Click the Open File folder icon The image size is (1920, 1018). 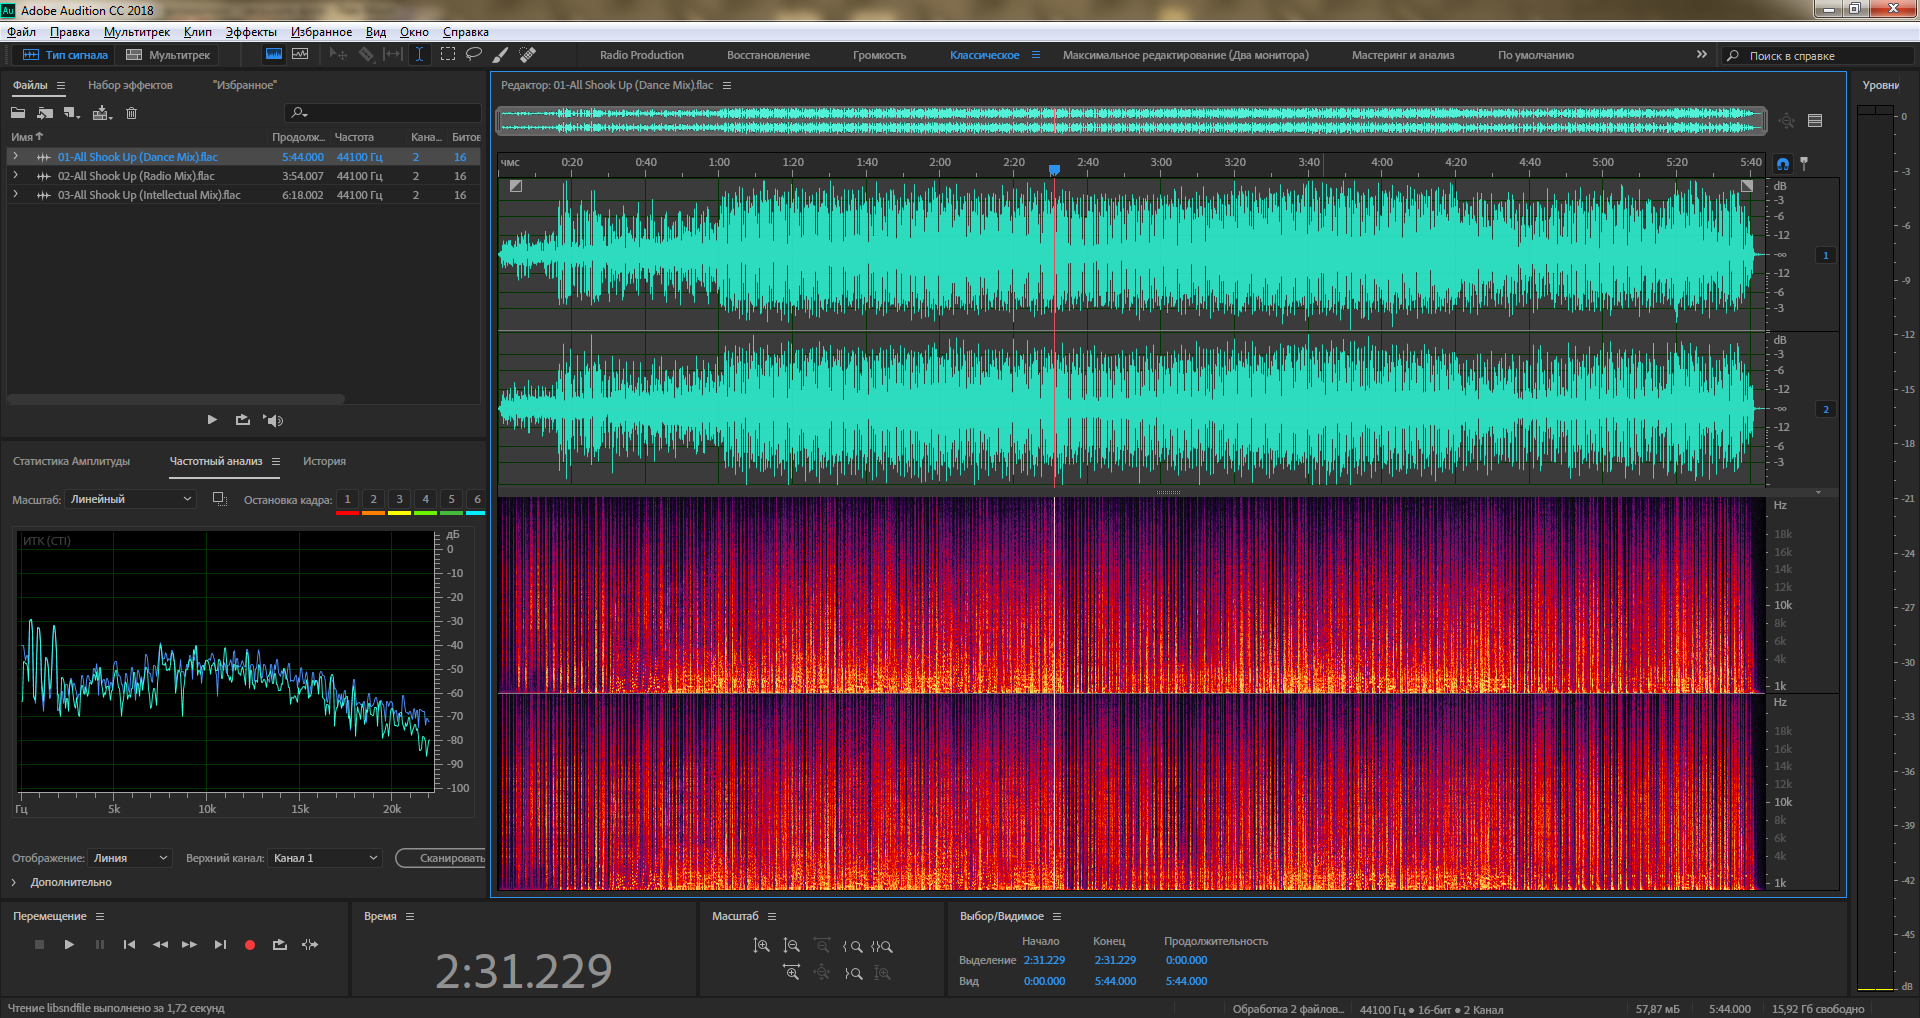18,113
